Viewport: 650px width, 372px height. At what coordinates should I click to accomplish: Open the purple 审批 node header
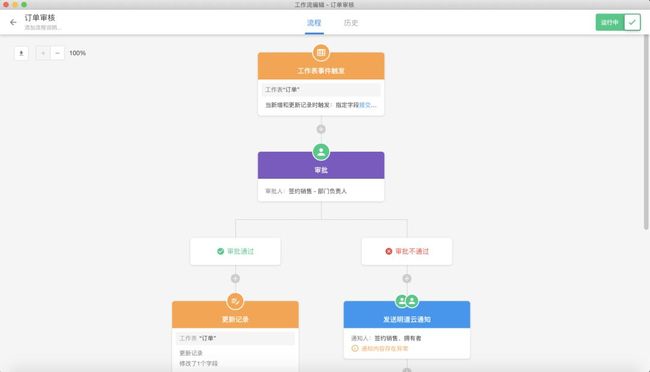point(321,165)
